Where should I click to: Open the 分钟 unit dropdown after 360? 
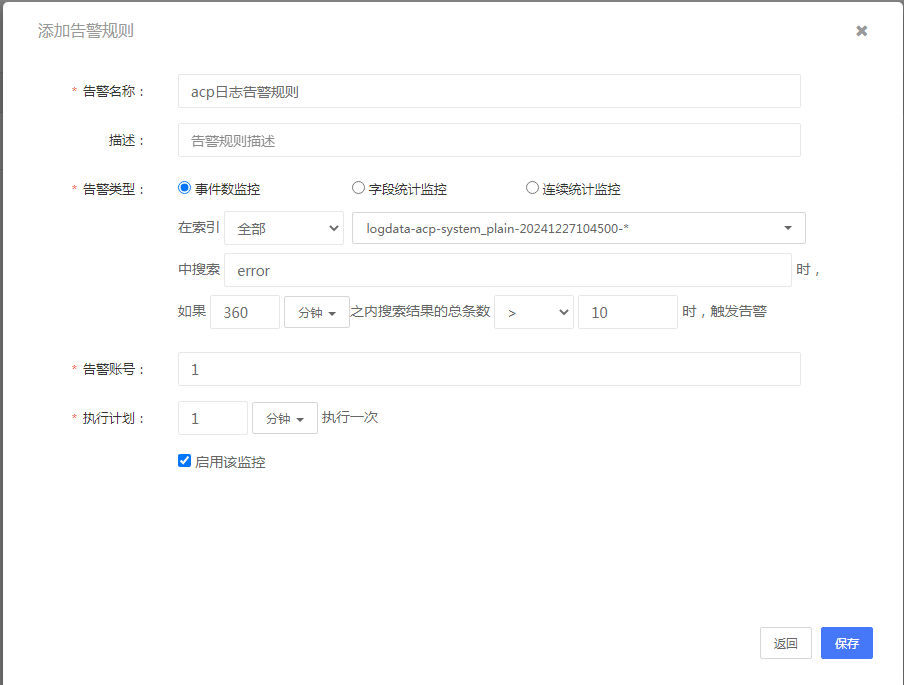click(x=317, y=312)
